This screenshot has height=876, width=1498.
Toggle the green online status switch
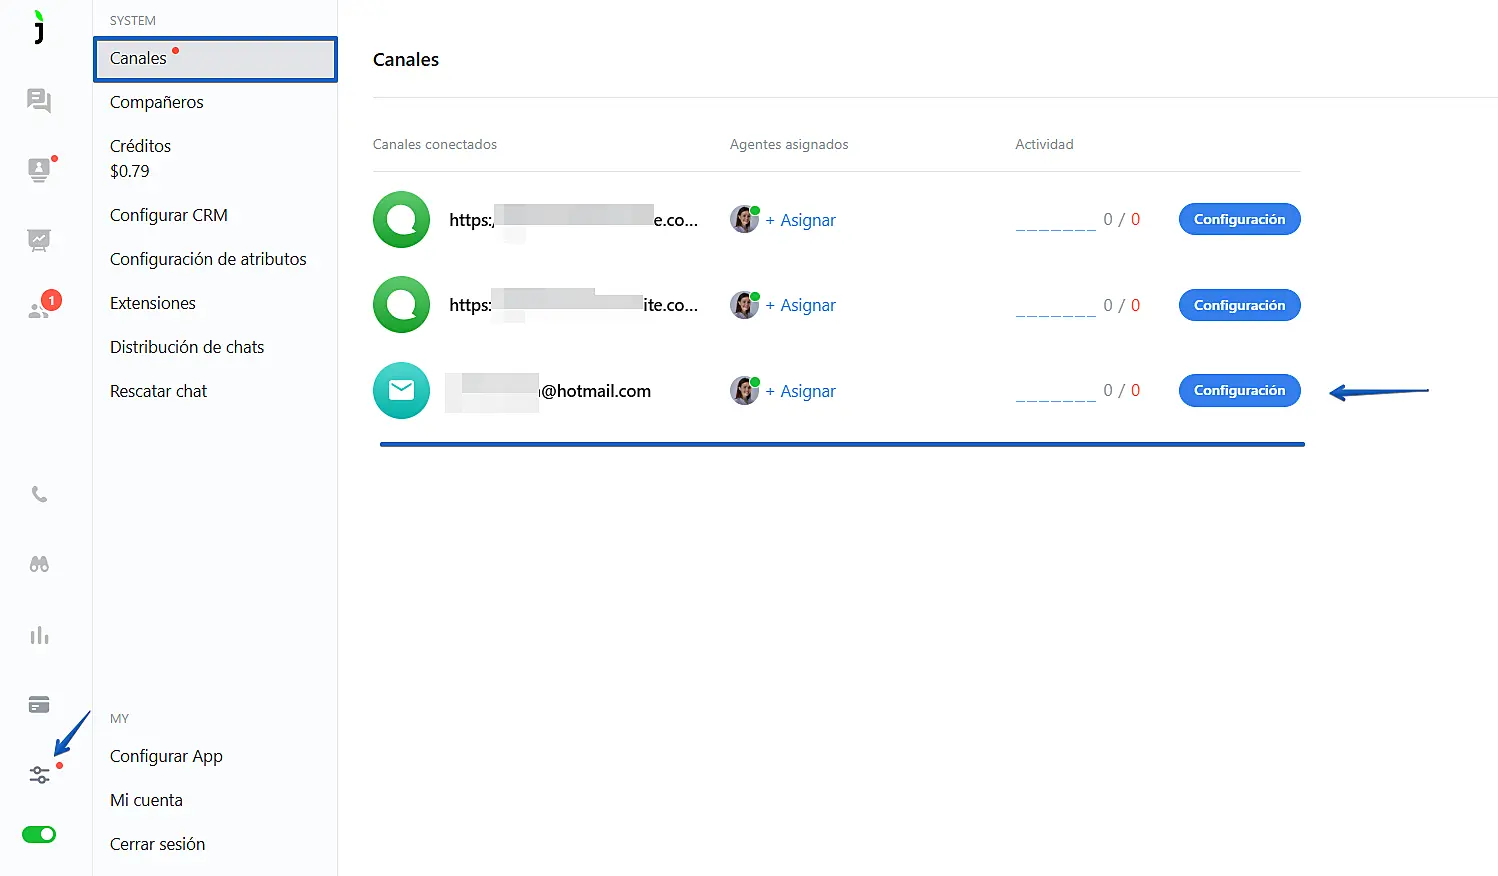click(39, 834)
